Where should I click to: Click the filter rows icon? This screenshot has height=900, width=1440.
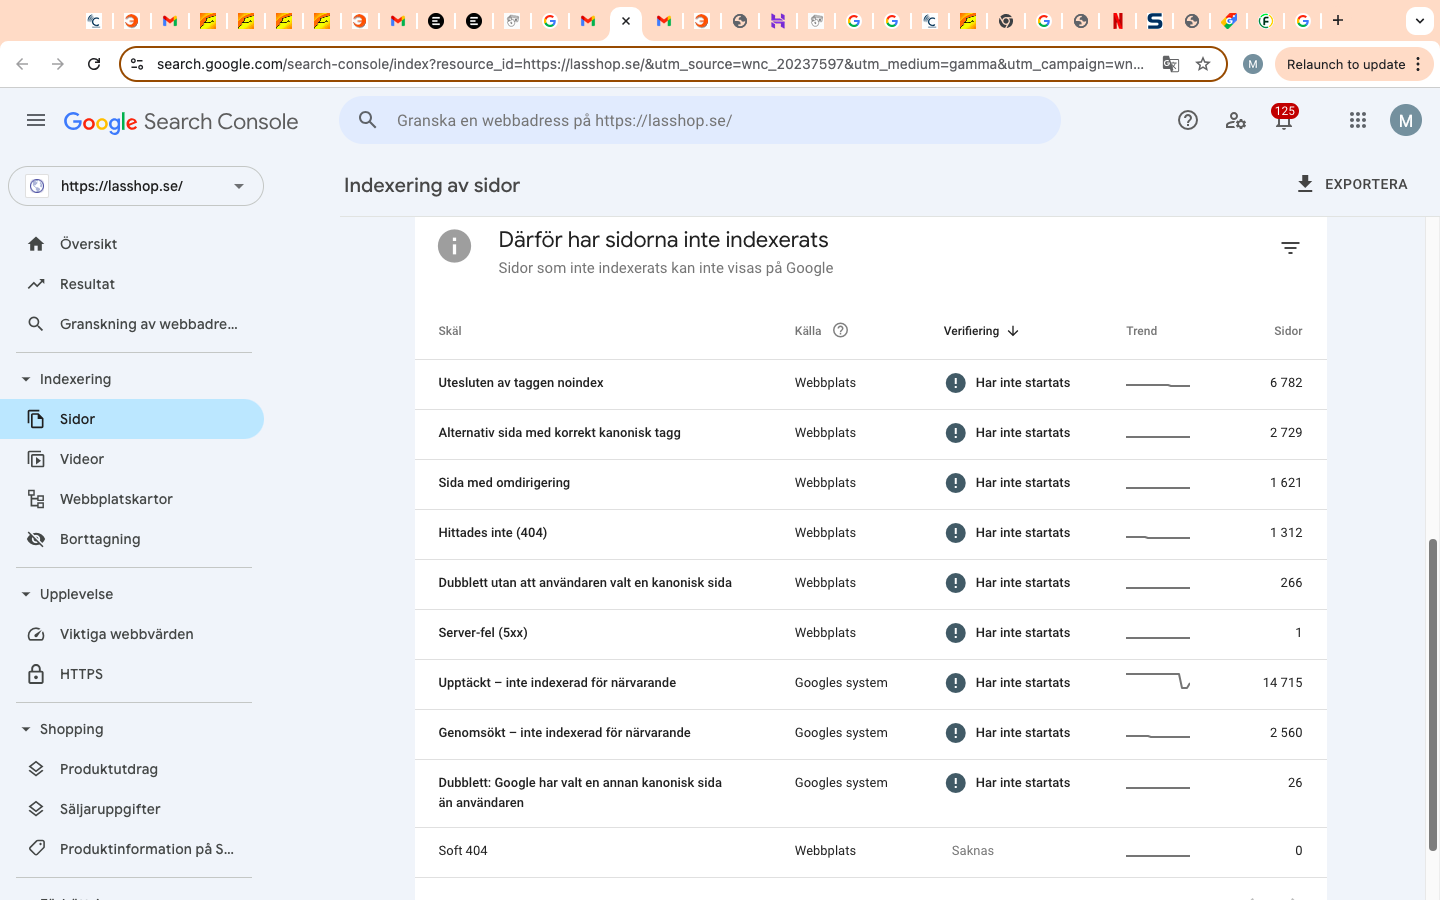pos(1290,248)
